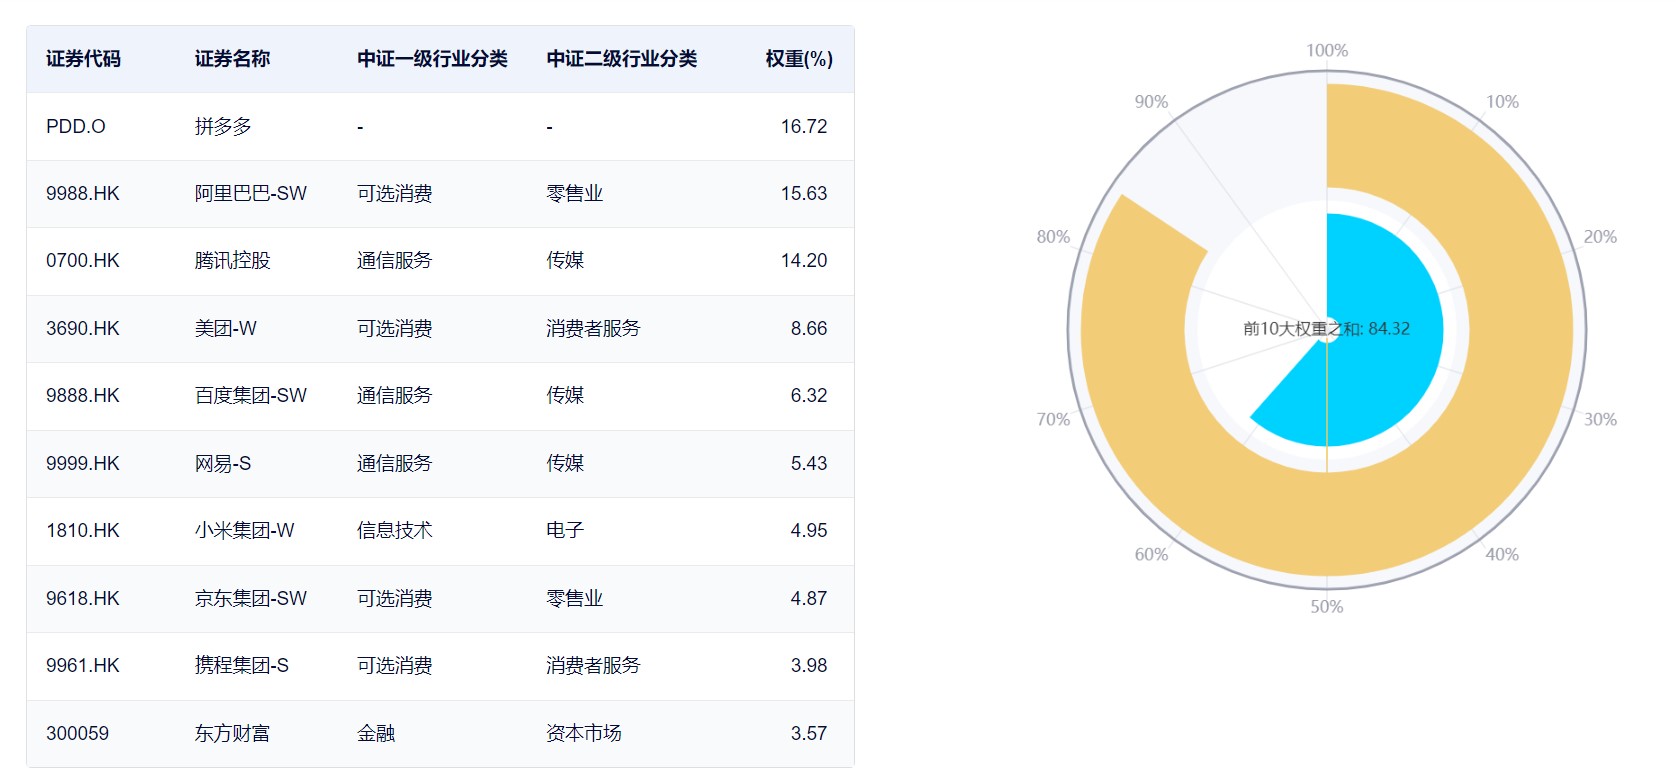Screen dimensions: 1676x769
Task: Click the 证券代码 column header
Action: pos(83,59)
